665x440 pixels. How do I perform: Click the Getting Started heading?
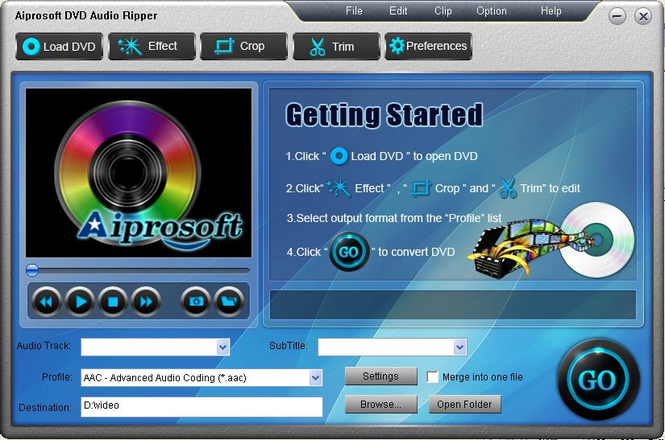pyautogui.click(x=384, y=115)
